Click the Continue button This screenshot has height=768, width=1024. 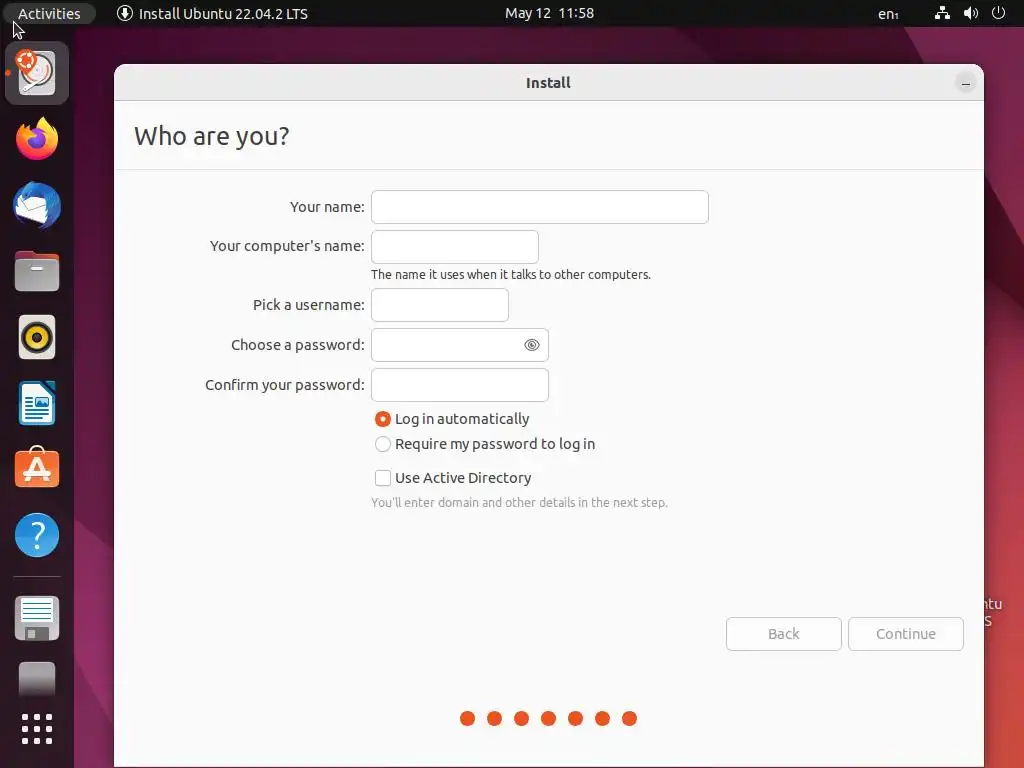[906, 633]
